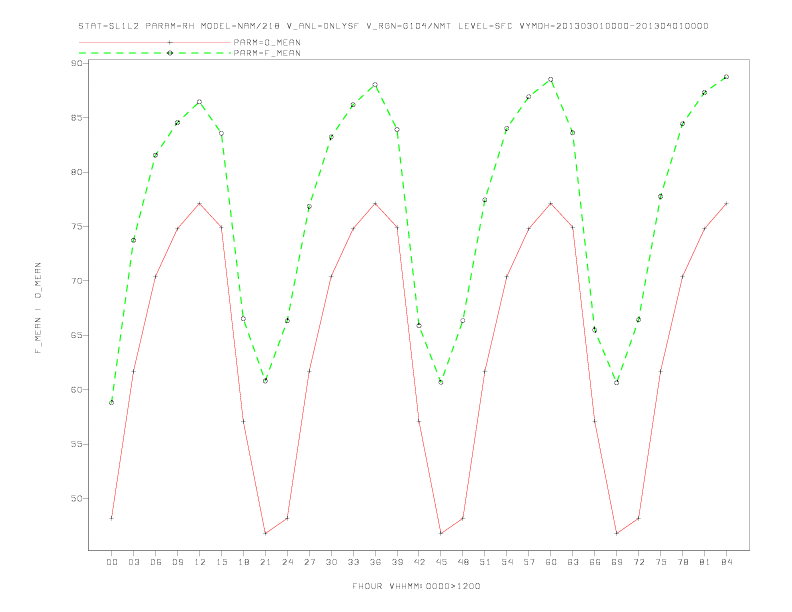Click the x-axis tick label 42
The width and height of the screenshot is (792, 612).
tap(419, 562)
